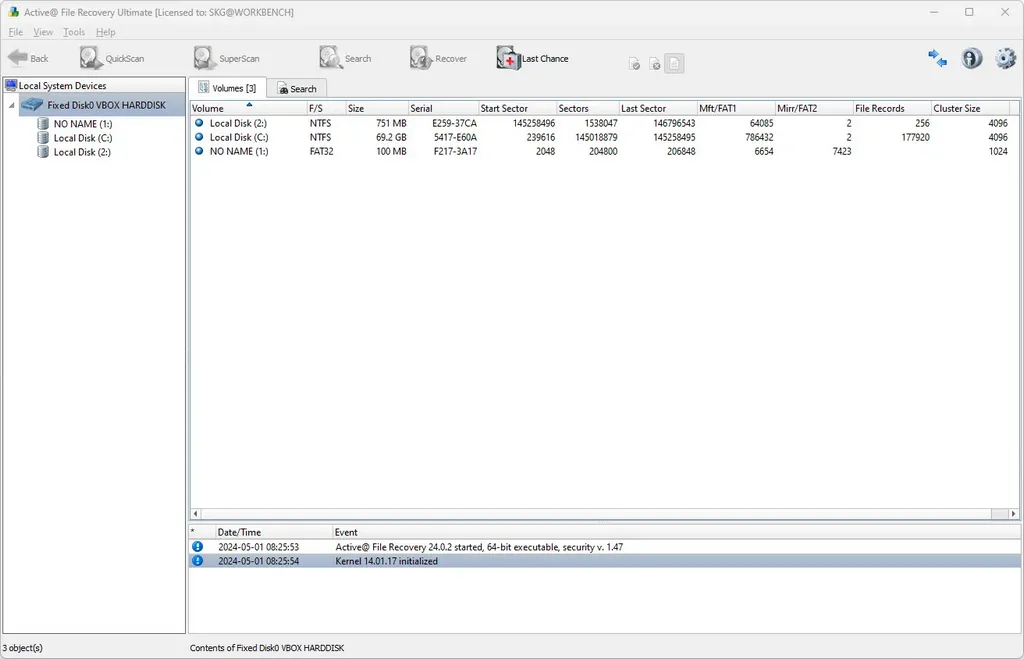1024x659 pixels.
Task: Switch to the Search tab
Action: click(x=297, y=89)
